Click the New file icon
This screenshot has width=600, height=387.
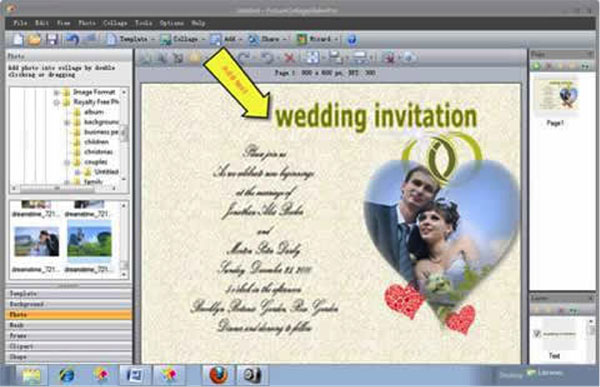pos(18,39)
